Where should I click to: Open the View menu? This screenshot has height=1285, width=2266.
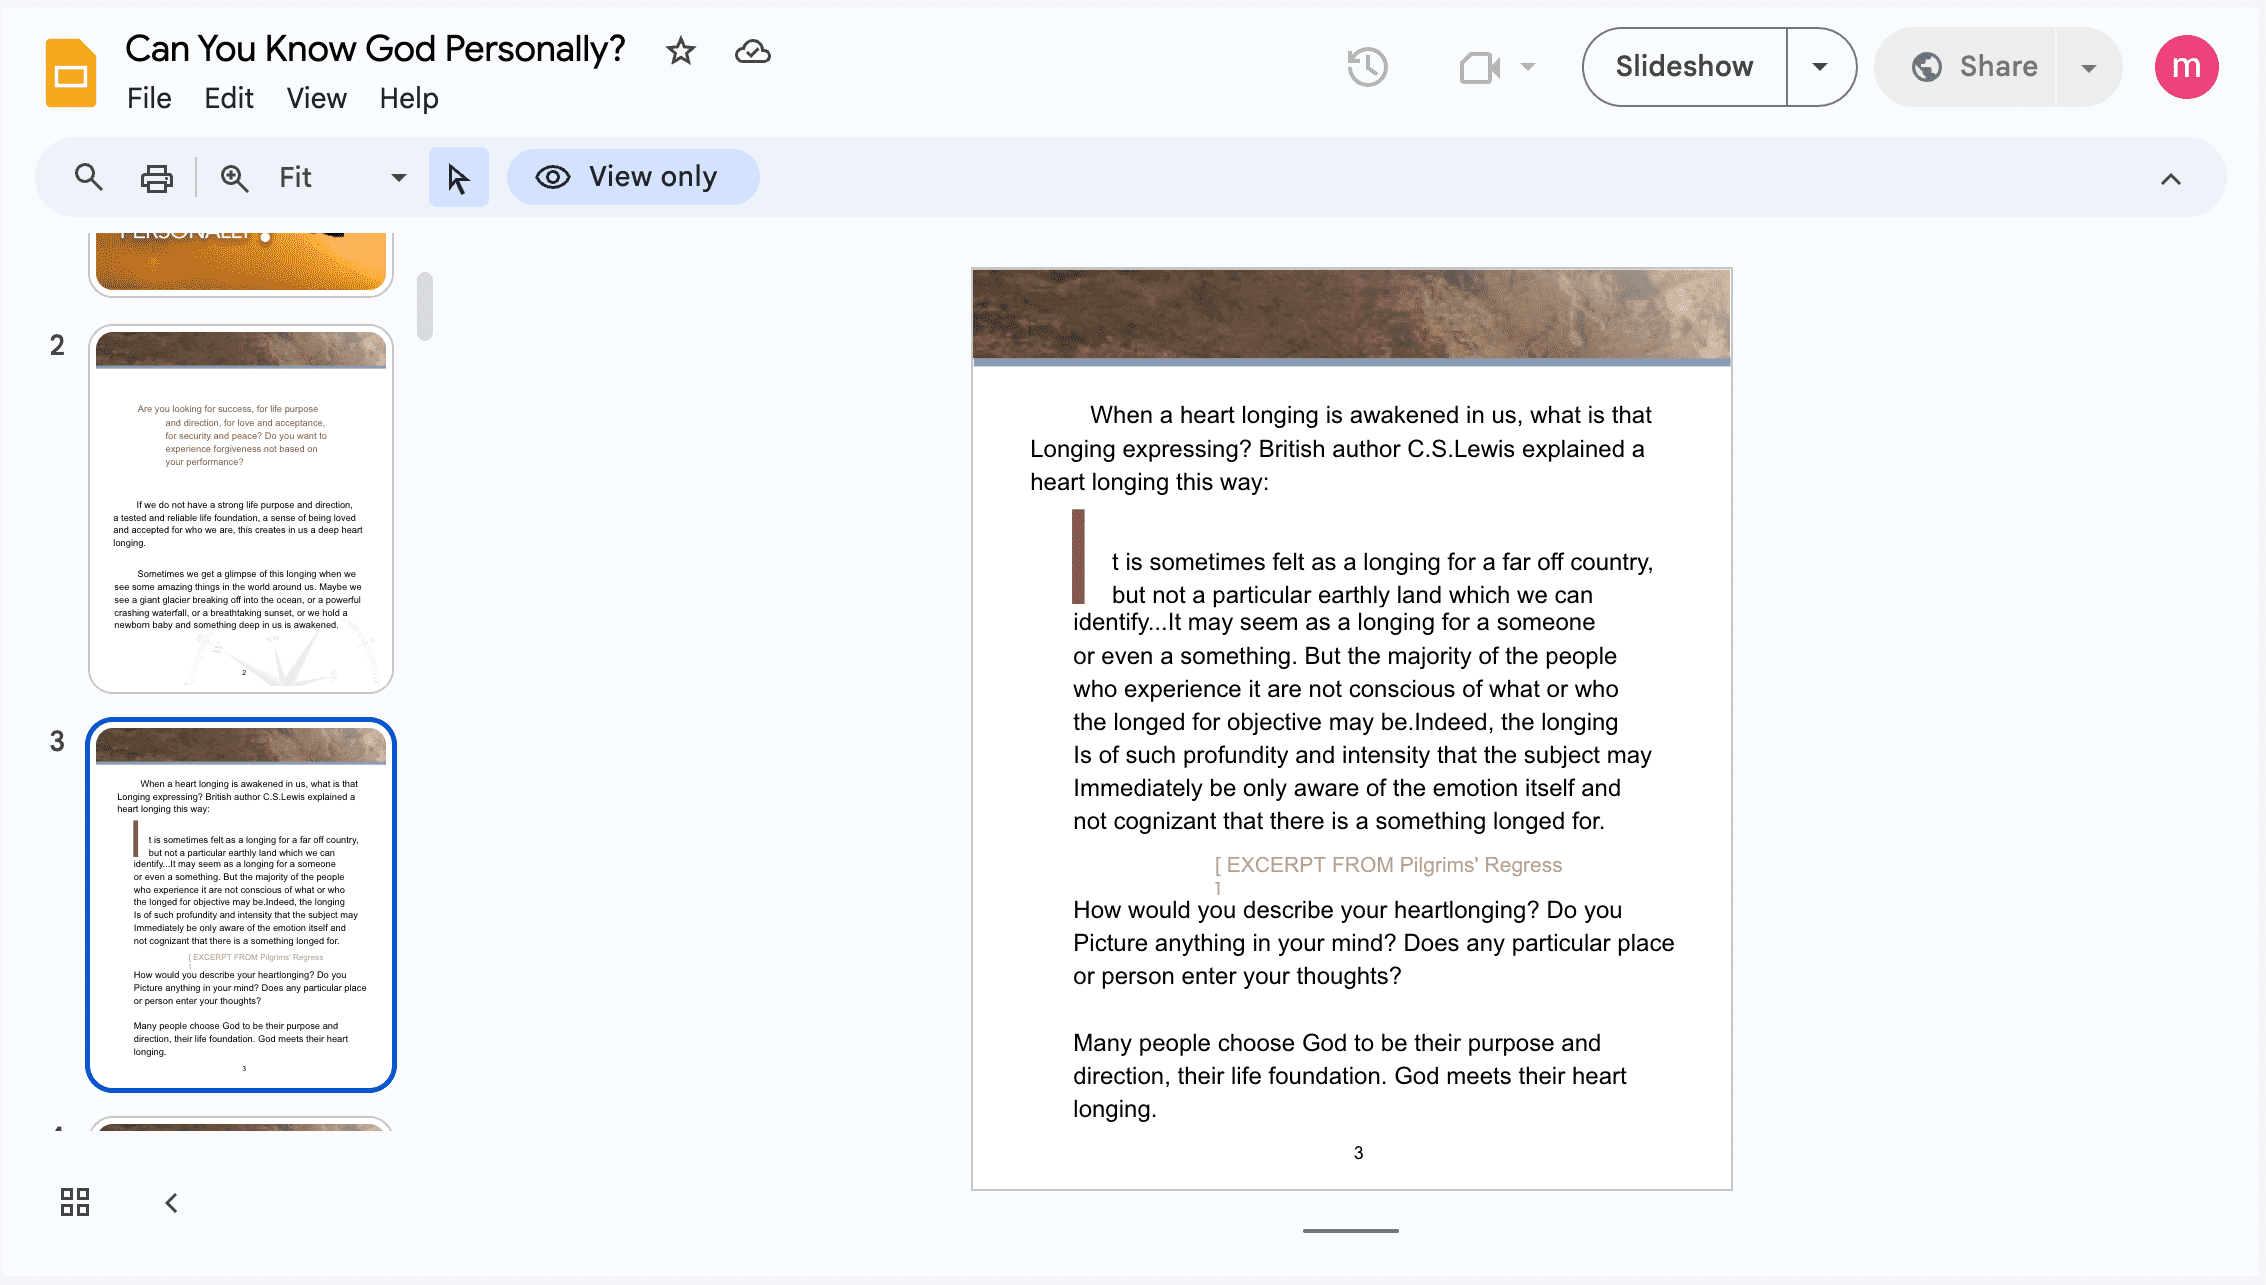tap(316, 98)
